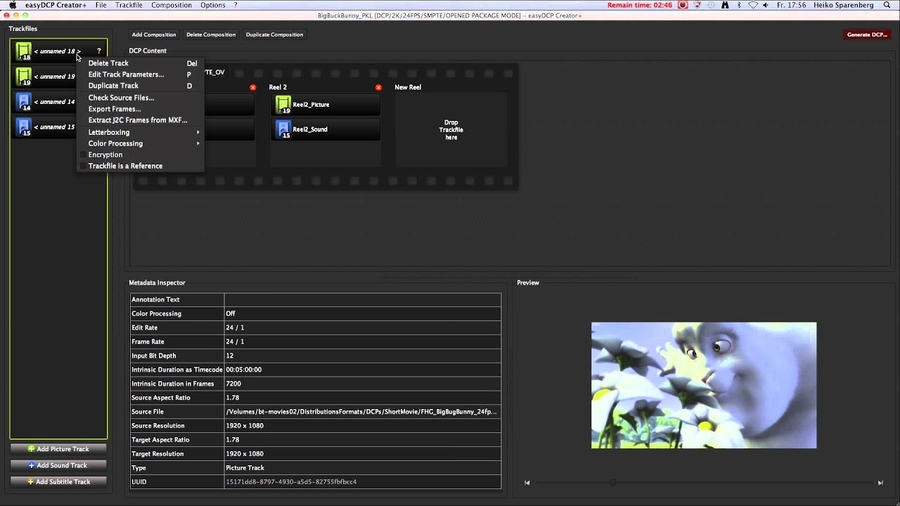This screenshot has height=506, width=900.
Task: Click the Source File path value
Action: point(363,411)
